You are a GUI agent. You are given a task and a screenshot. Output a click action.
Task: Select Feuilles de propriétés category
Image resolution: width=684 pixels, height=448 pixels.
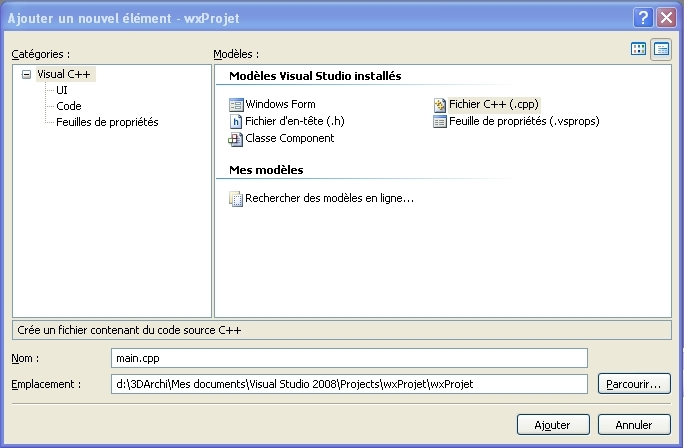pyautogui.click(x=107, y=122)
